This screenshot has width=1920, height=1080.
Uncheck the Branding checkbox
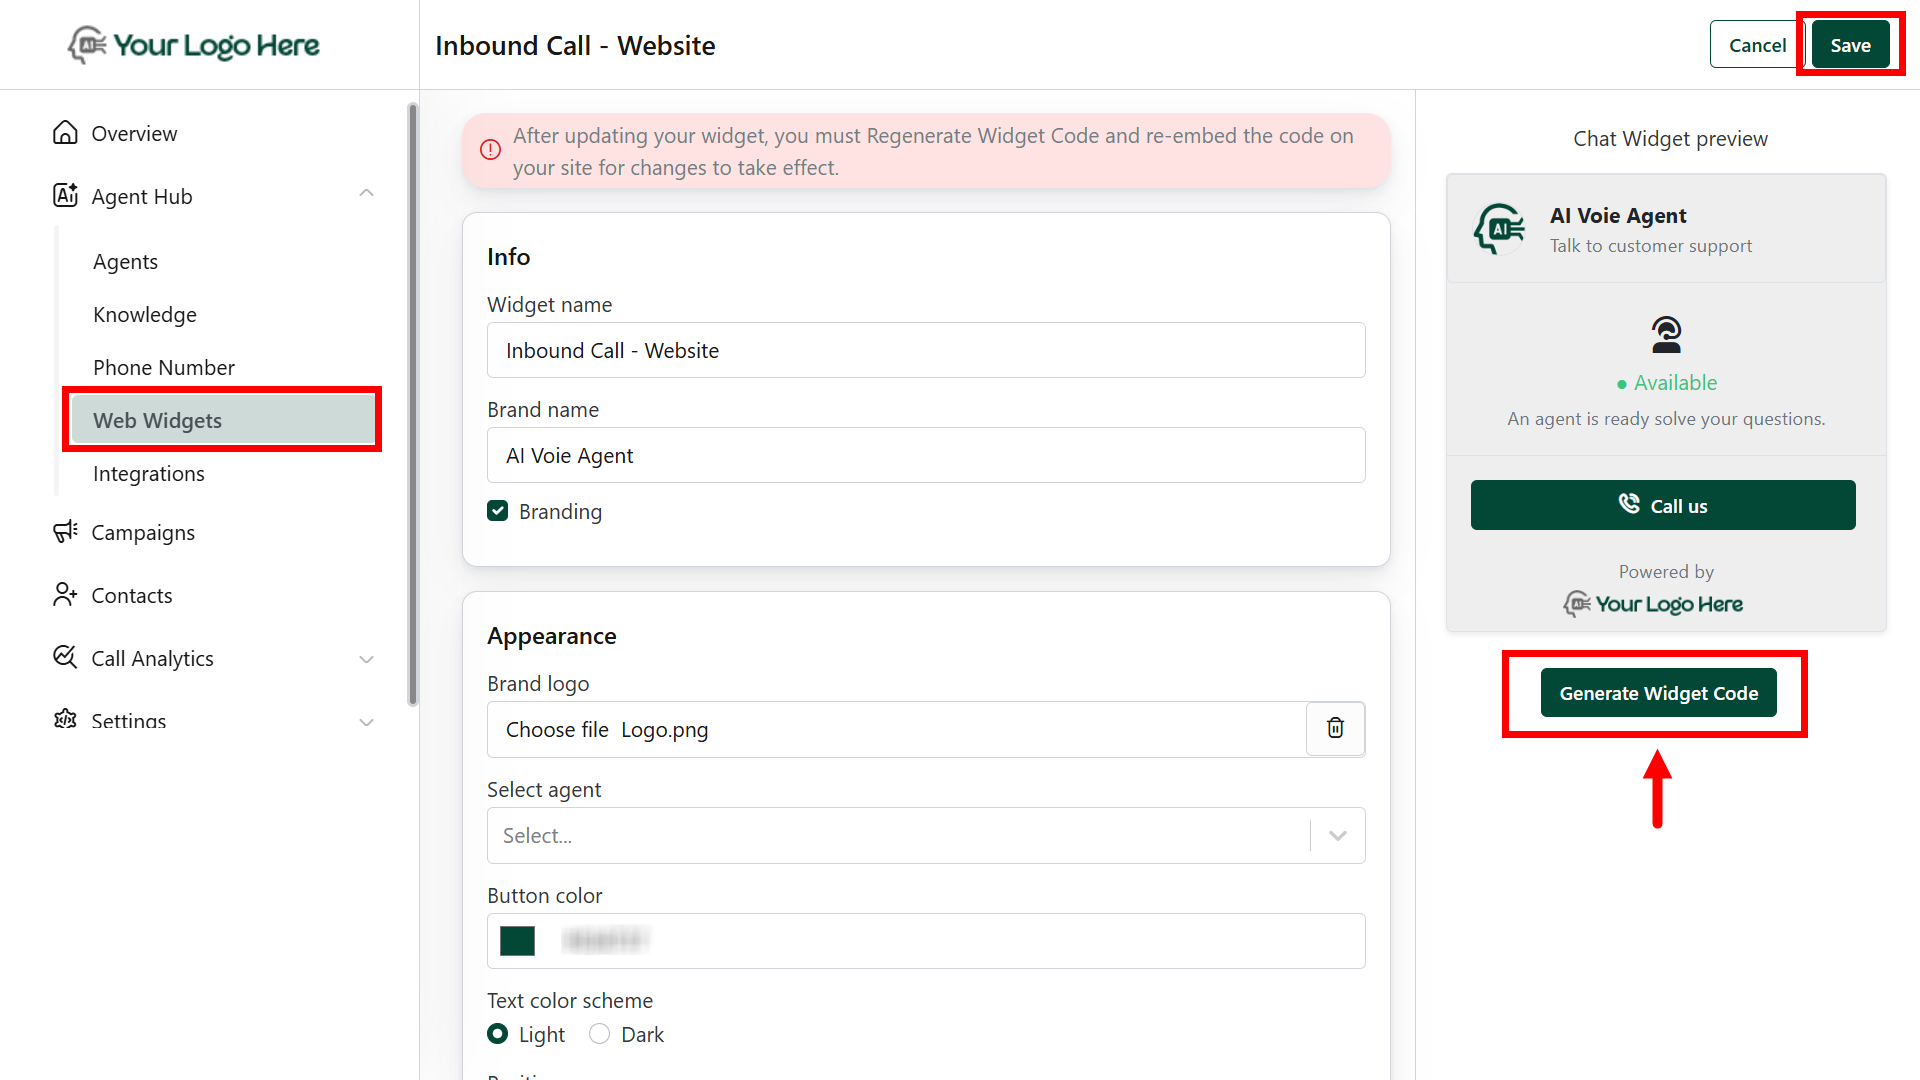(x=497, y=511)
